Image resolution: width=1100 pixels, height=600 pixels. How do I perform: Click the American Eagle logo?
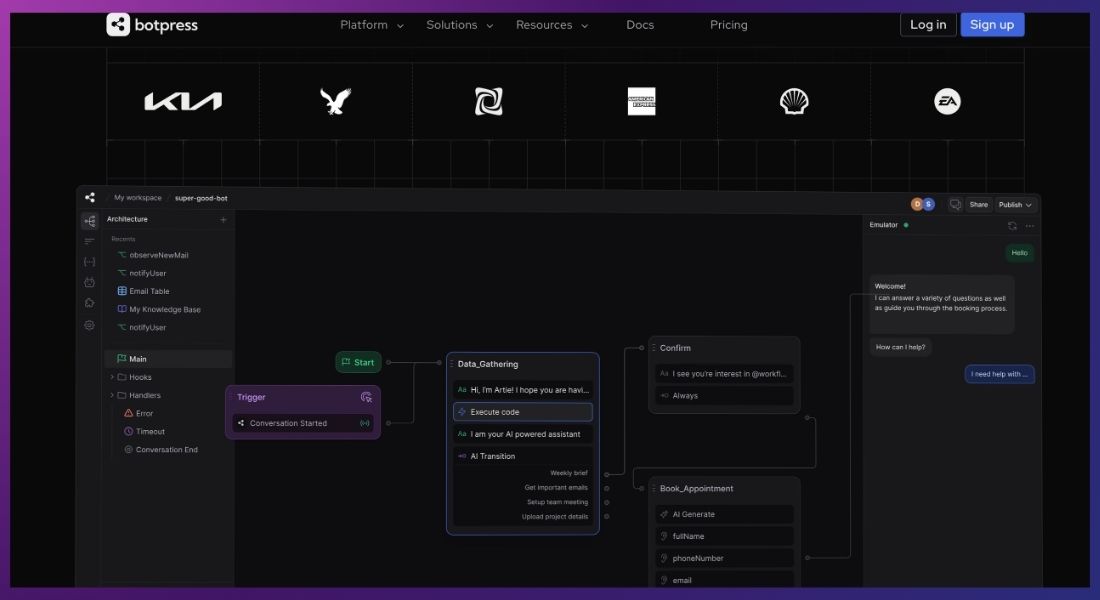click(x=335, y=101)
